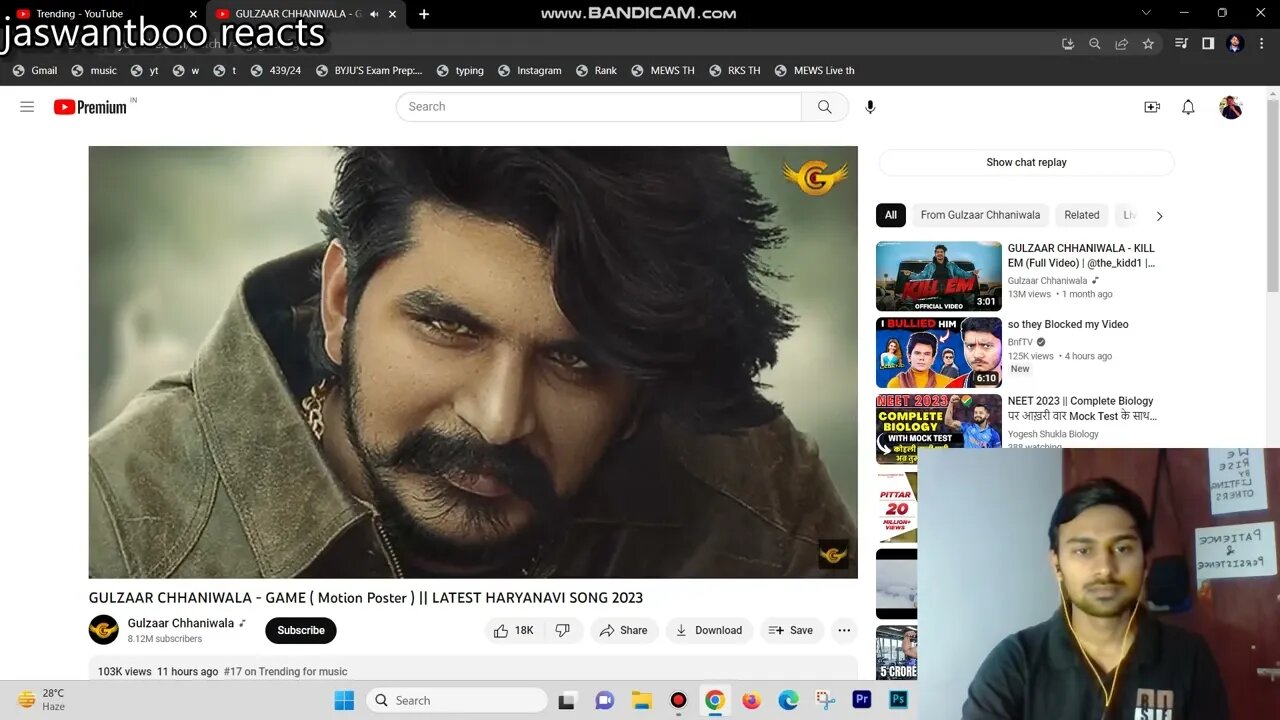This screenshot has width=1280, height=720.
Task: Install app icon in address bar
Action: coord(1068,43)
